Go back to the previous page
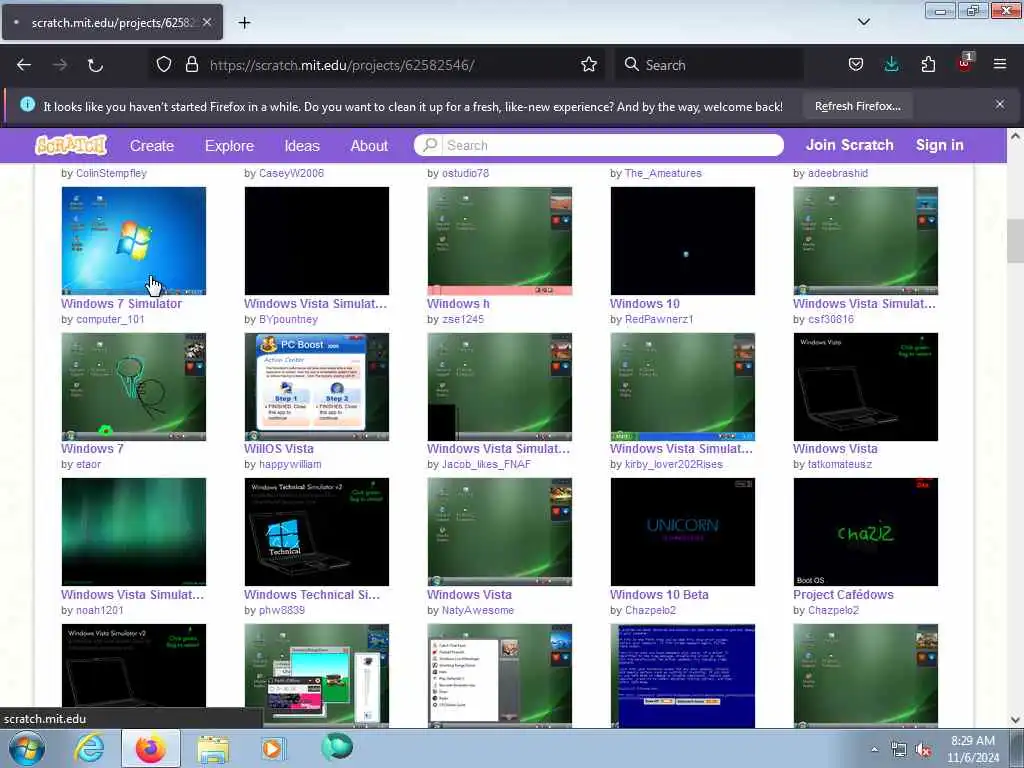The image size is (1024, 768). tap(24, 65)
